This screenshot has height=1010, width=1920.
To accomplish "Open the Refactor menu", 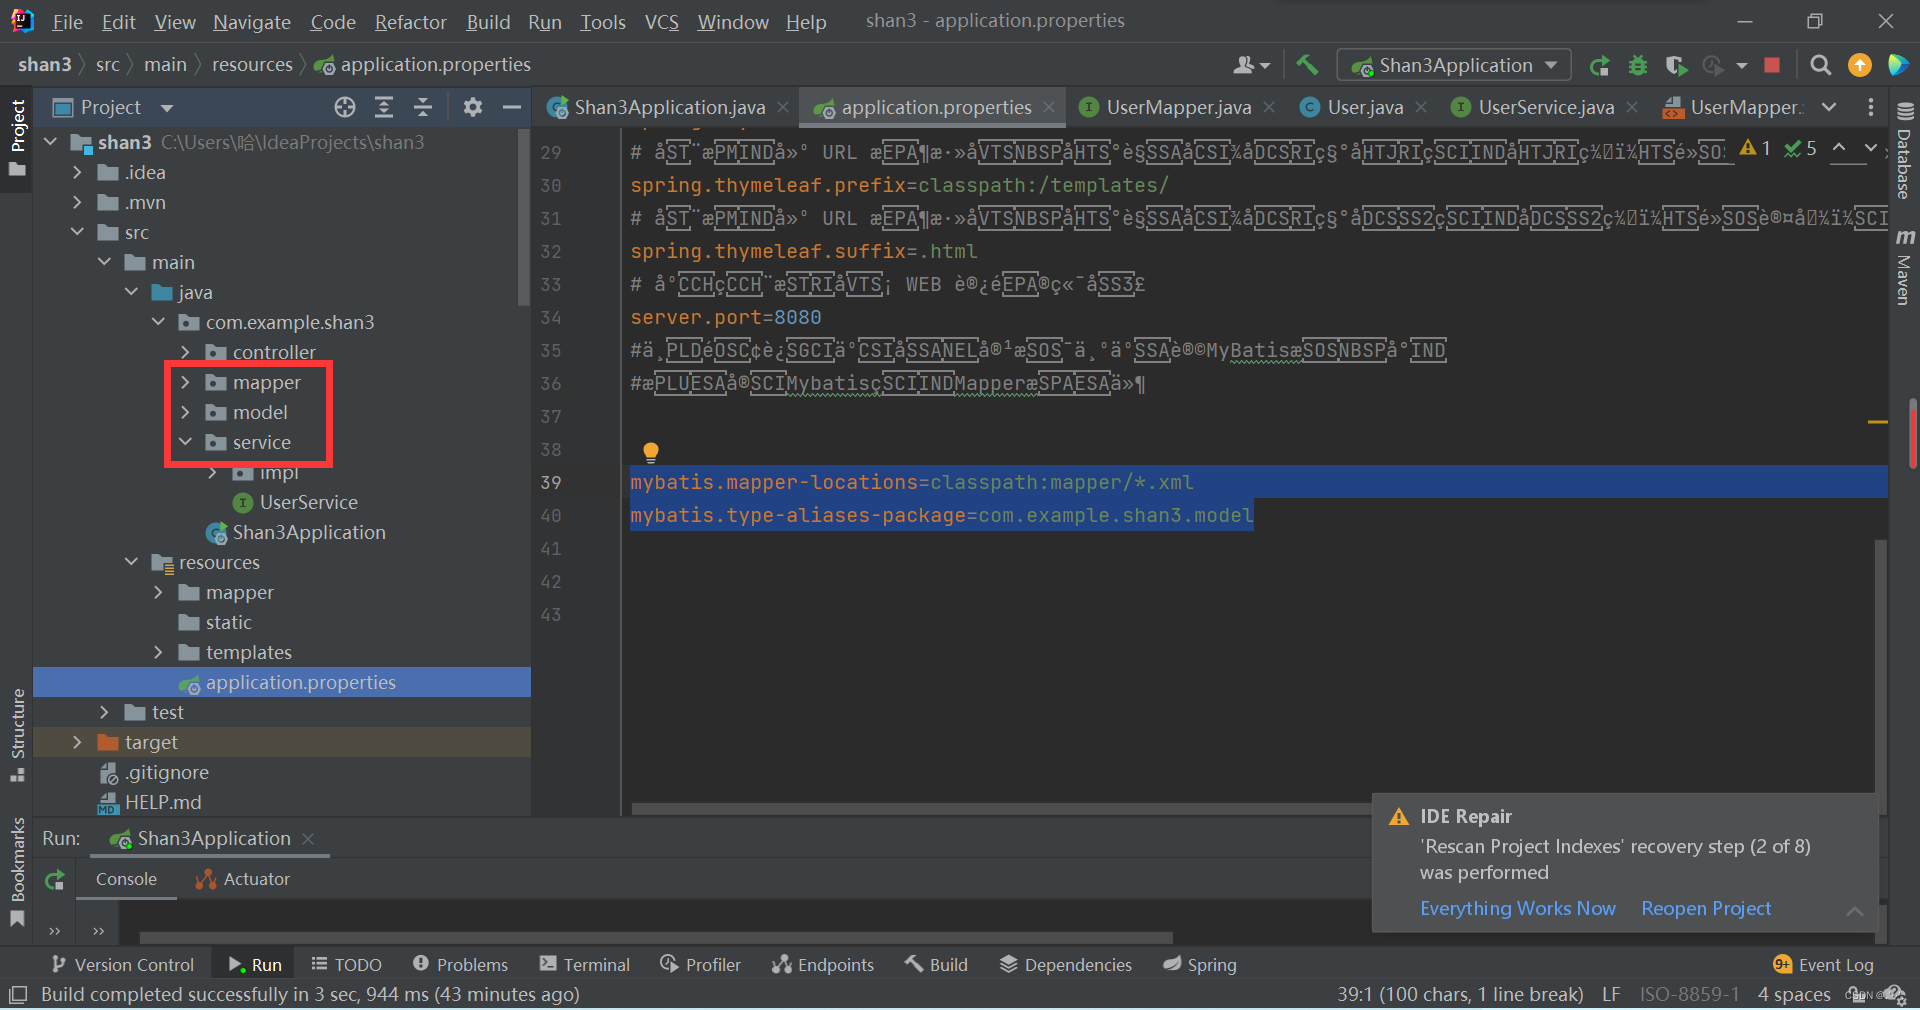I will [x=410, y=22].
